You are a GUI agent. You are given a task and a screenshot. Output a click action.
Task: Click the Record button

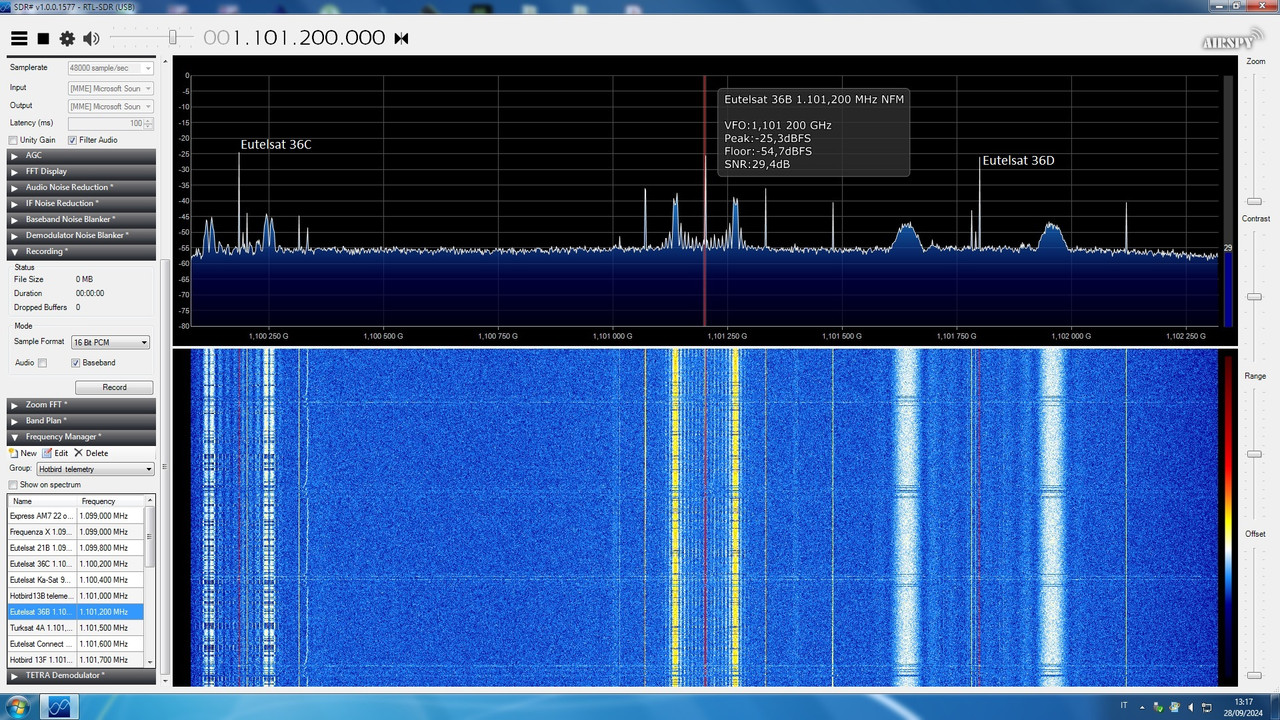tap(113, 387)
